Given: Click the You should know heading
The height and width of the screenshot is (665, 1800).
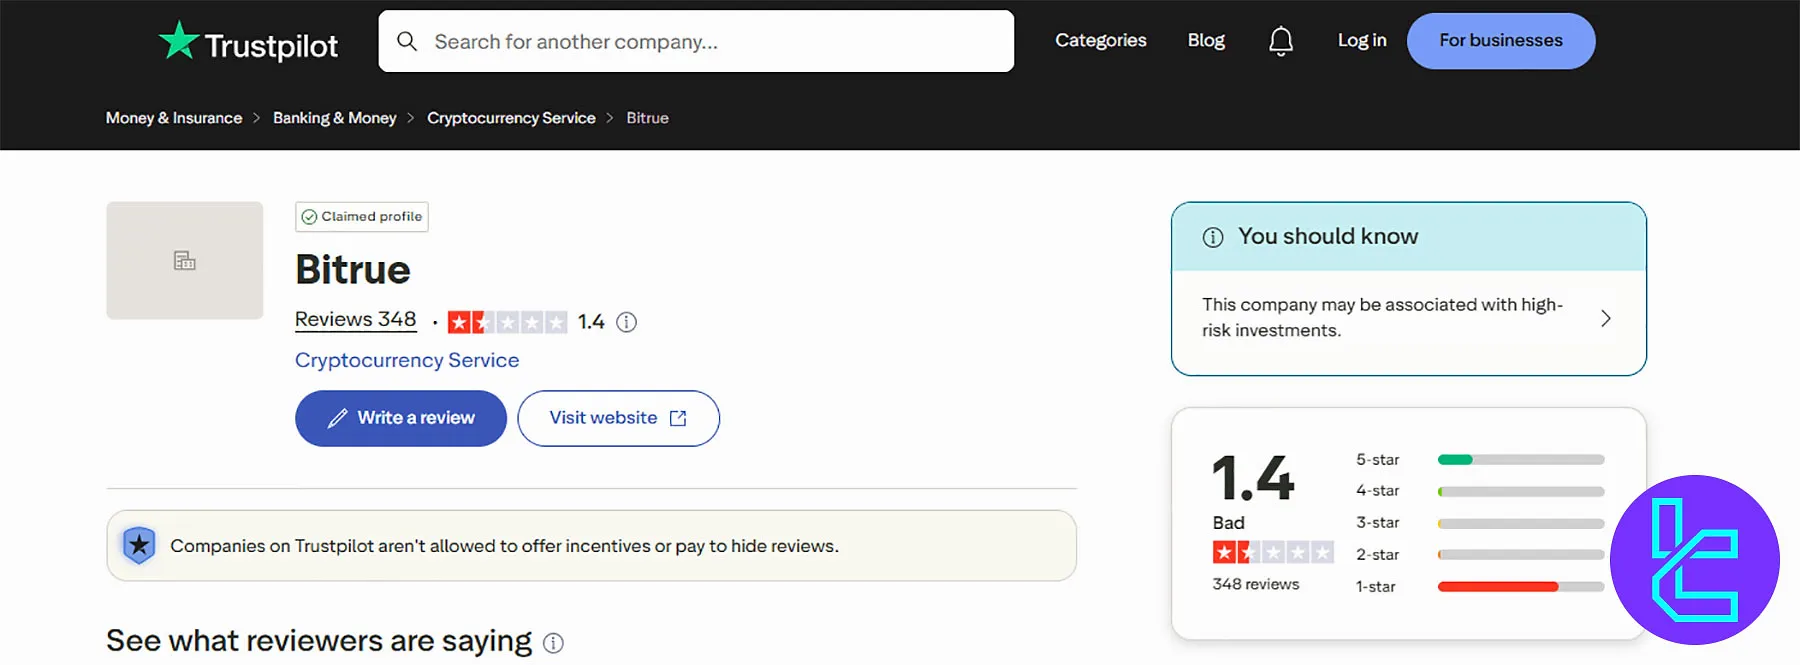Looking at the screenshot, I should [1328, 237].
